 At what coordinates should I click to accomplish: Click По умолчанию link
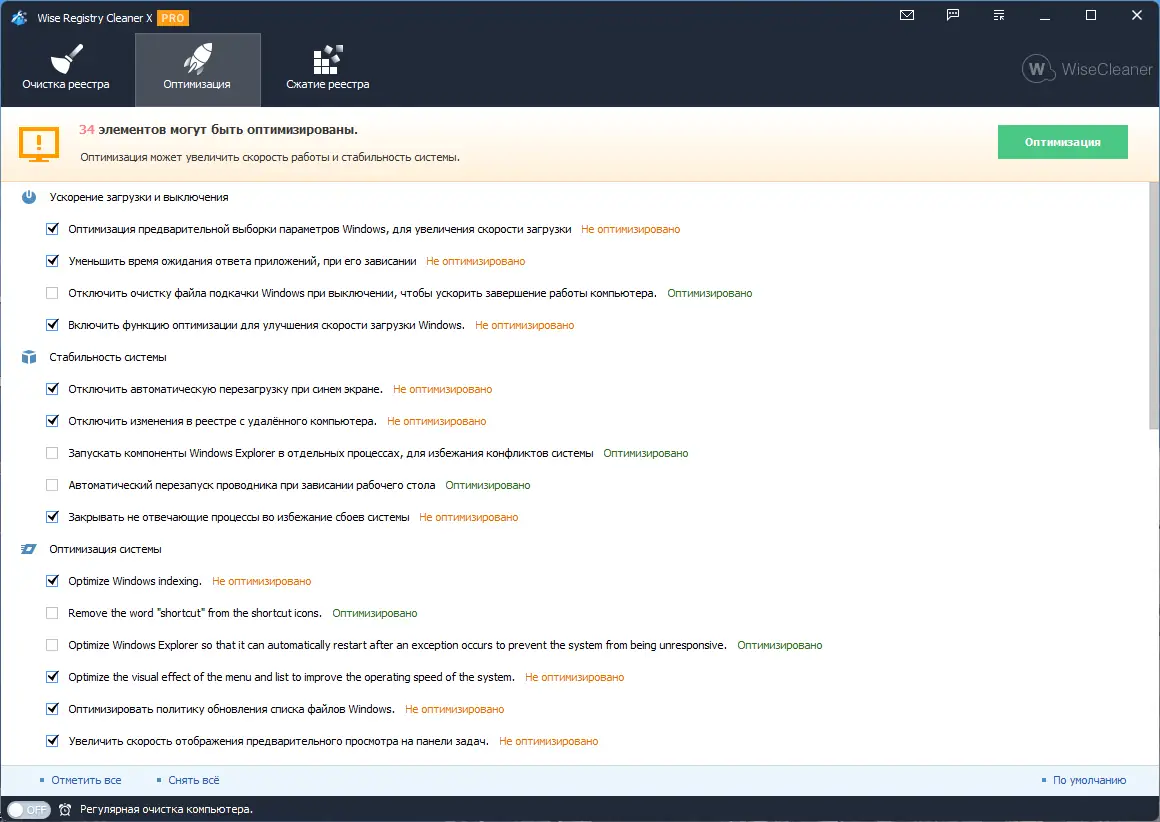pyautogui.click(x=1089, y=780)
